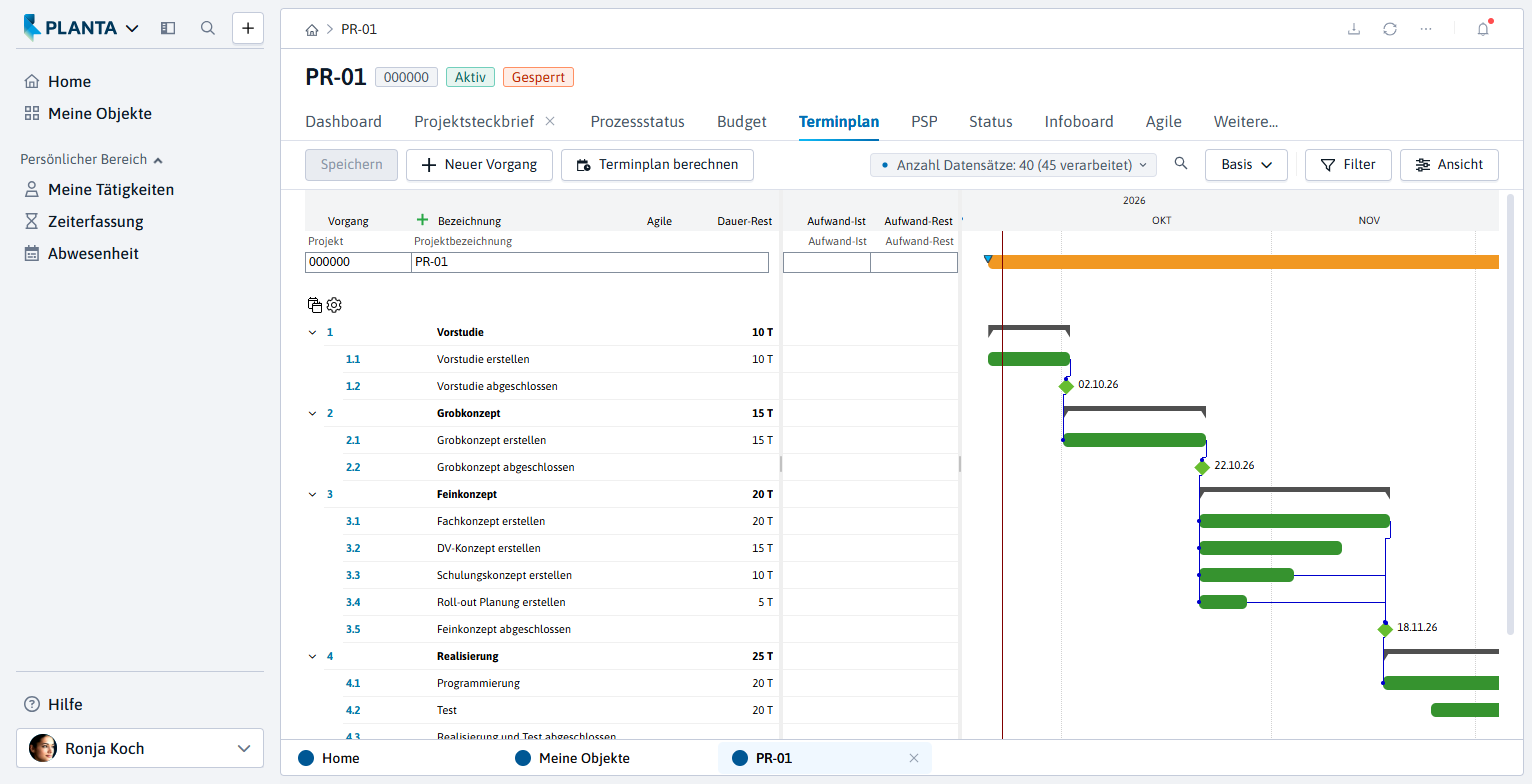
Task: Open the gear settings icon above the task list
Action: pos(334,305)
